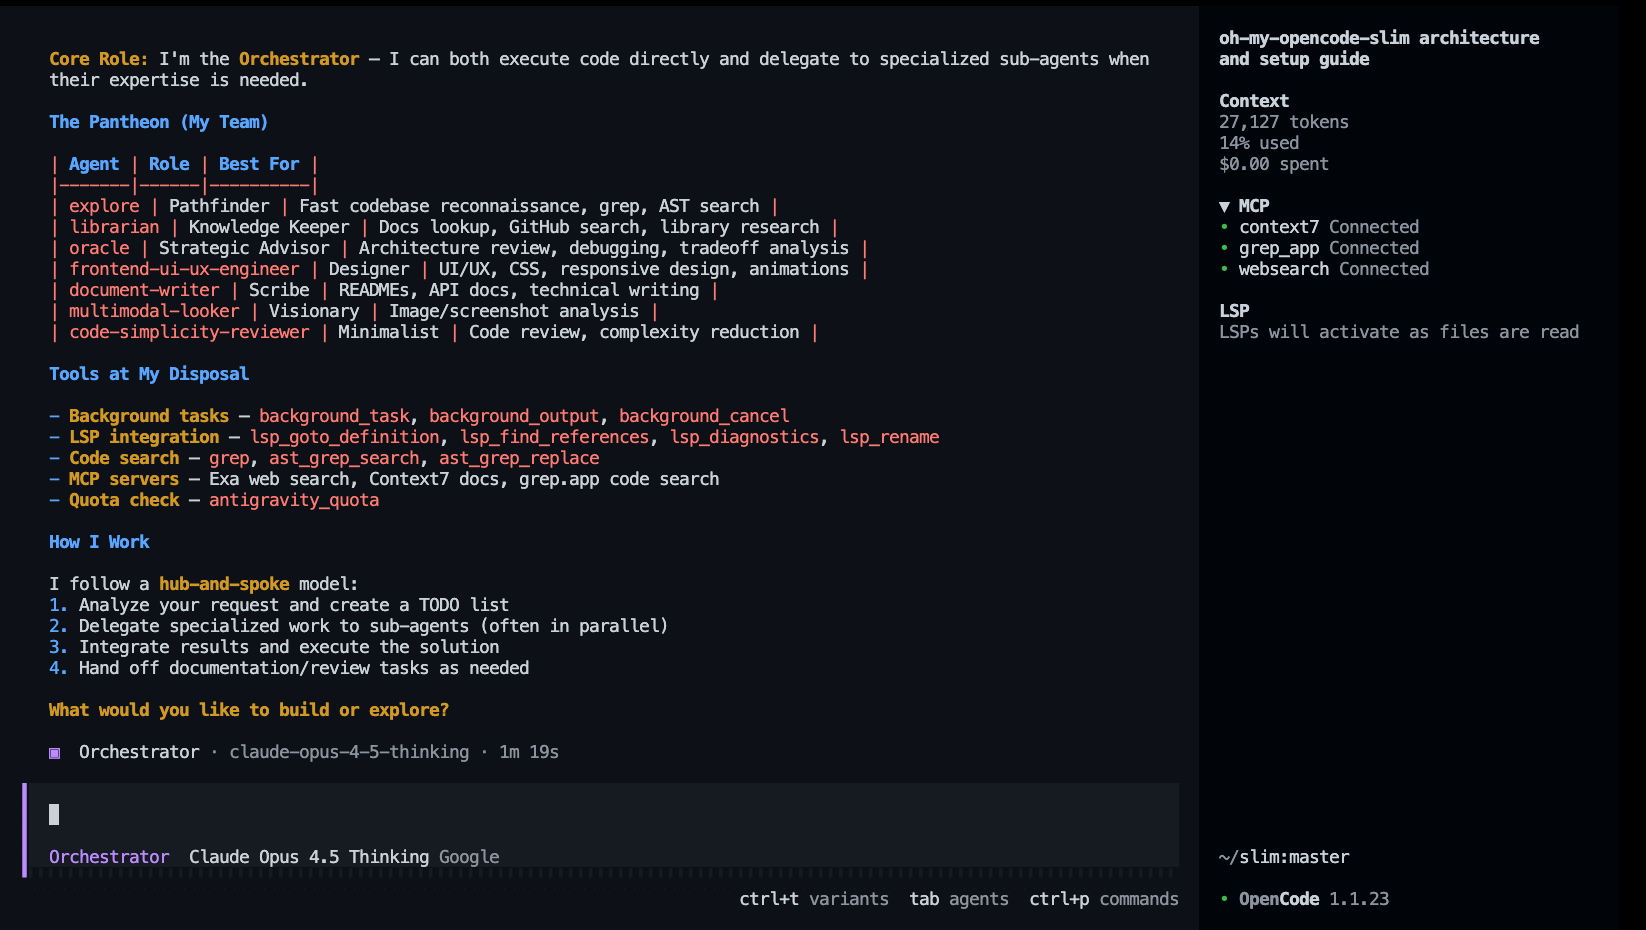Viewport: 1646px width, 930px height.
Task: Click the context7 green status dot
Action: click(1224, 227)
